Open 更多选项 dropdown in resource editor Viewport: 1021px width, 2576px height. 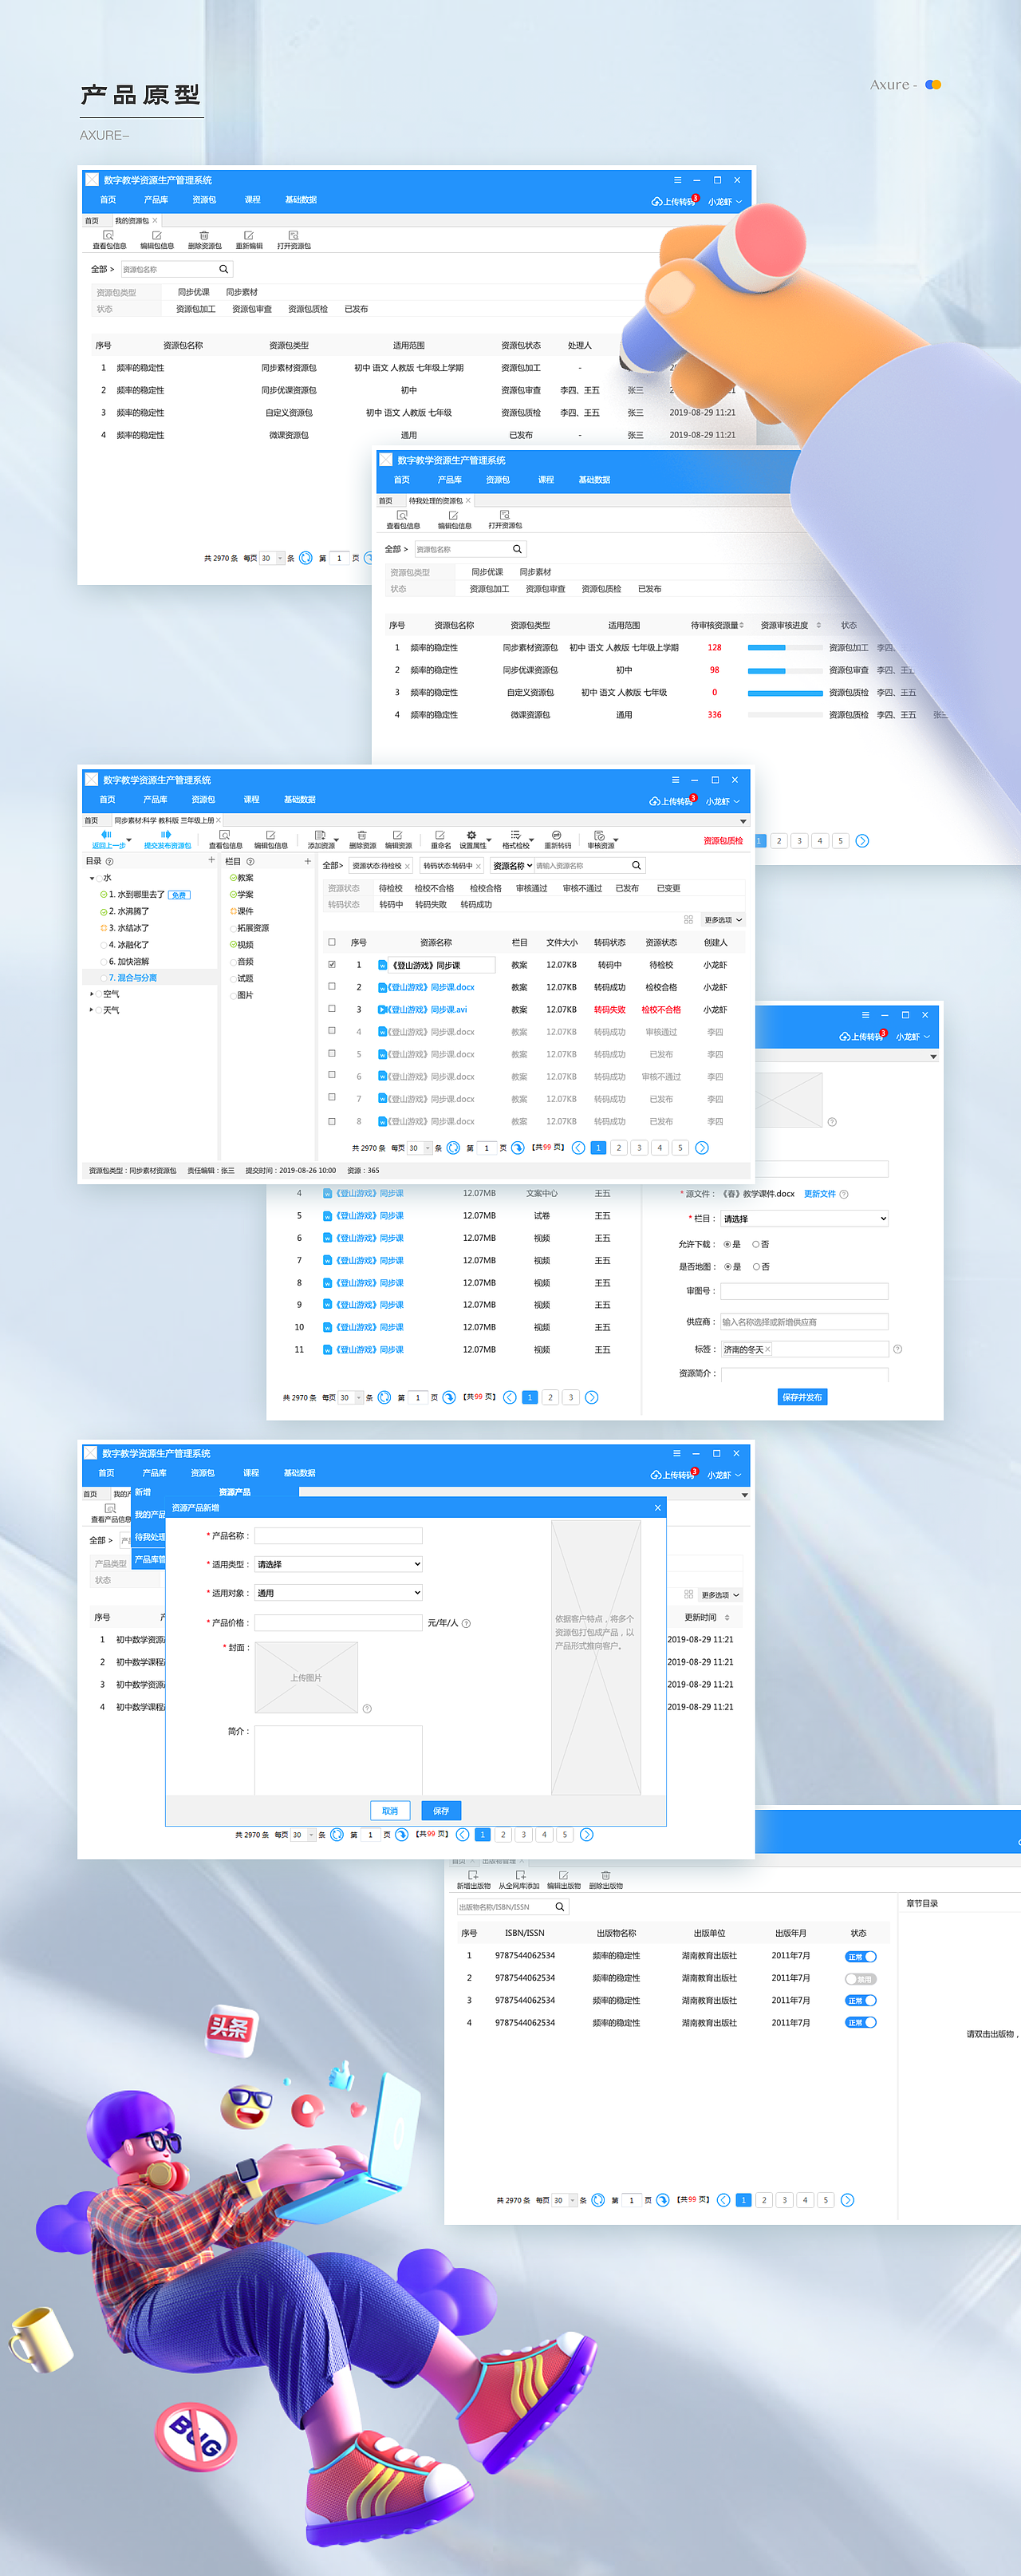click(x=723, y=920)
